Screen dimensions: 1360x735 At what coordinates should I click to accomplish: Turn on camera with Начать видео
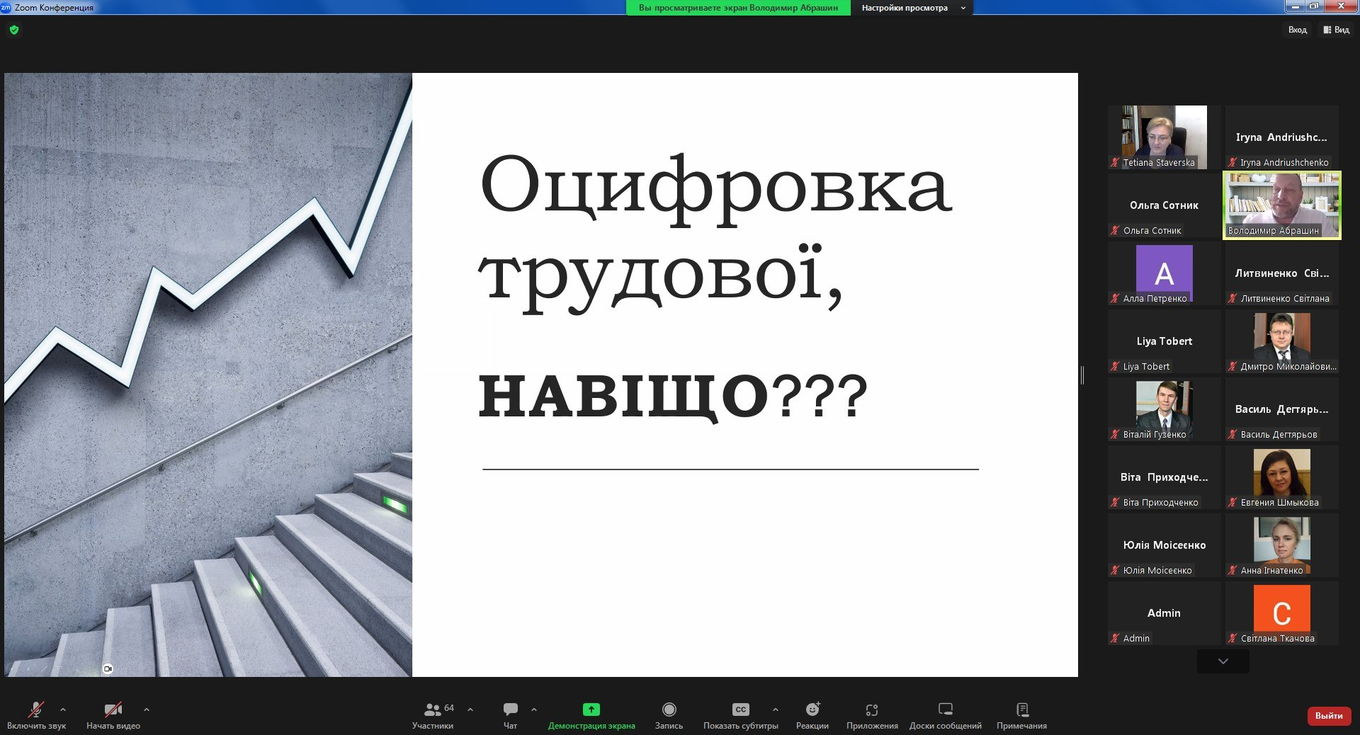point(113,710)
